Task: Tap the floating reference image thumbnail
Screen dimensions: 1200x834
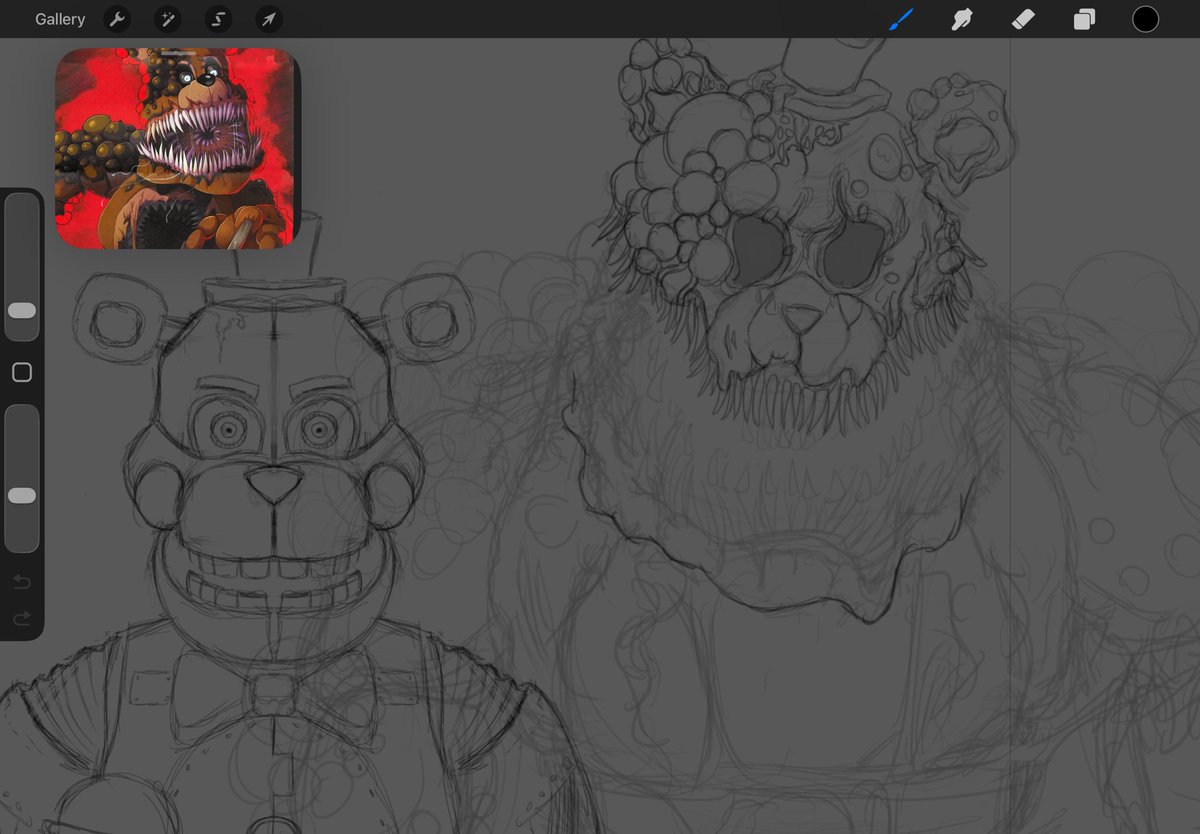Action: coord(177,148)
